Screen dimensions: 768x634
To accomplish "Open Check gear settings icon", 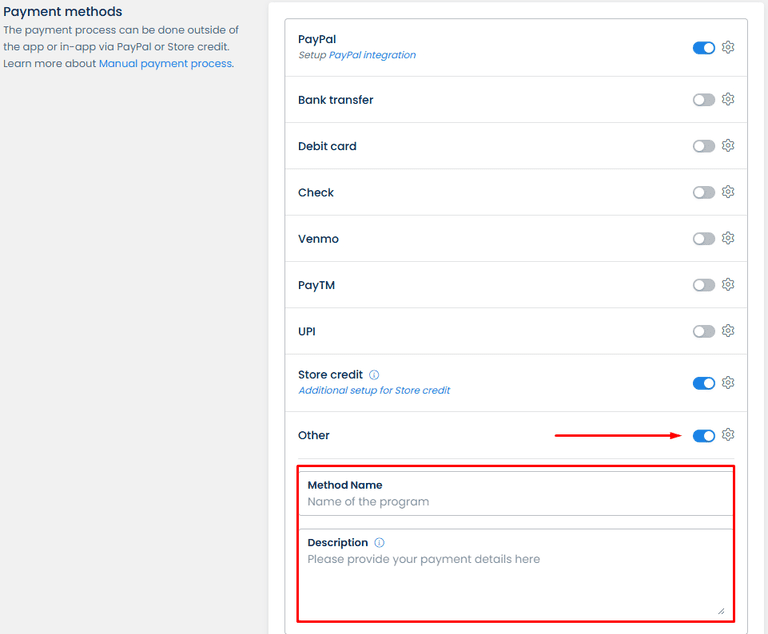I will pos(728,192).
